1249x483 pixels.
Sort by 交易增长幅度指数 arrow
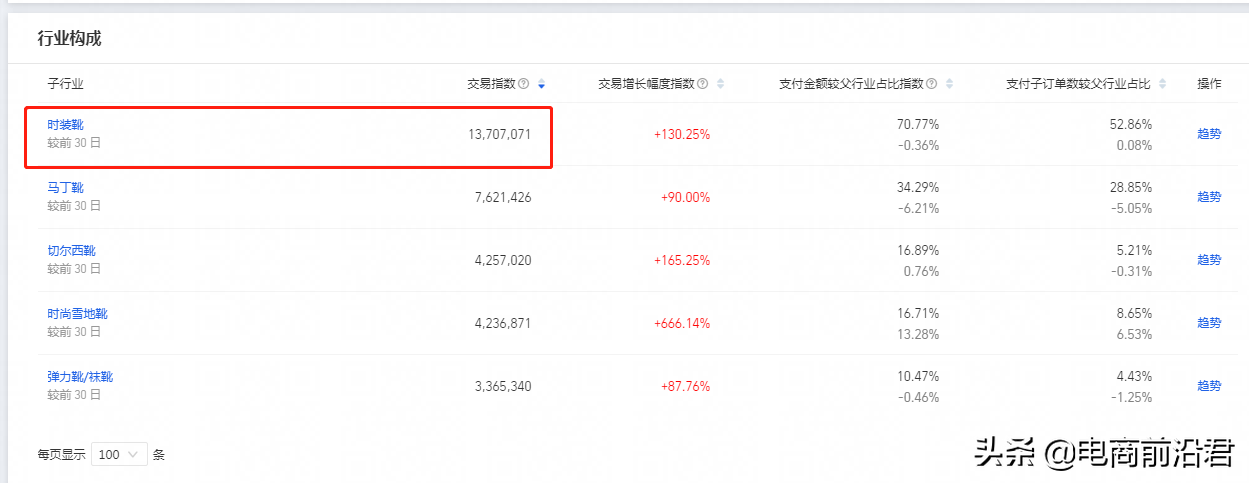coord(720,84)
